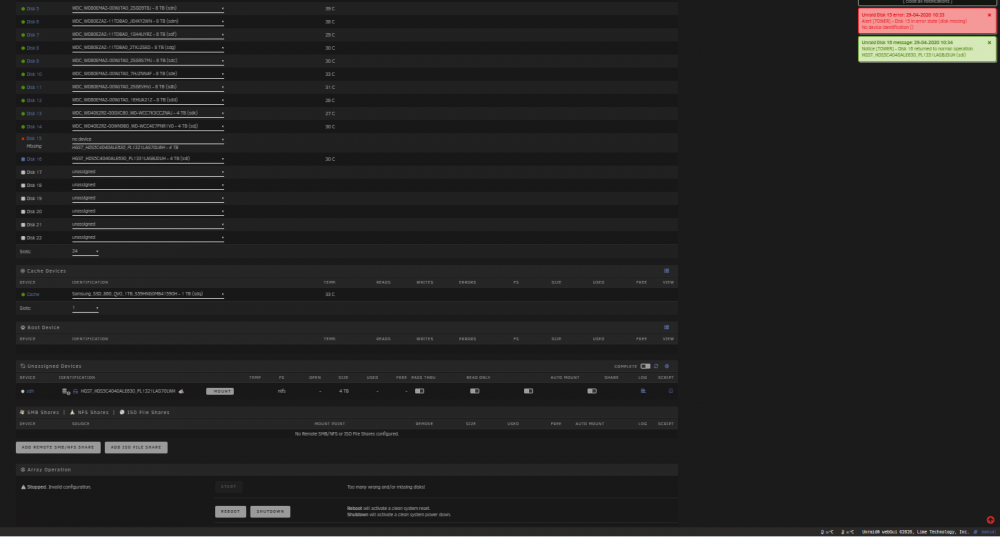Open the Disk 9 device dropdown
The height and width of the screenshot is (539, 1000).
click(148, 61)
